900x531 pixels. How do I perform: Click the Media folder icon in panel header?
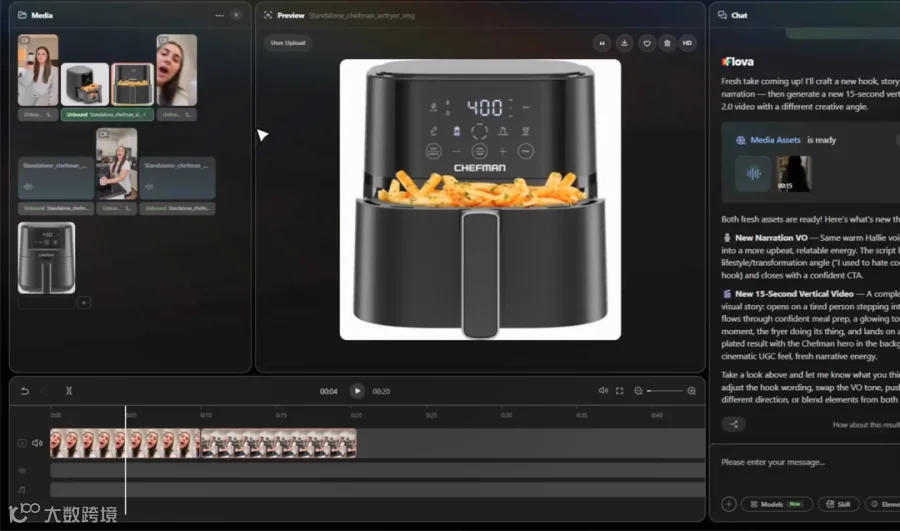pyautogui.click(x=22, y=15)
